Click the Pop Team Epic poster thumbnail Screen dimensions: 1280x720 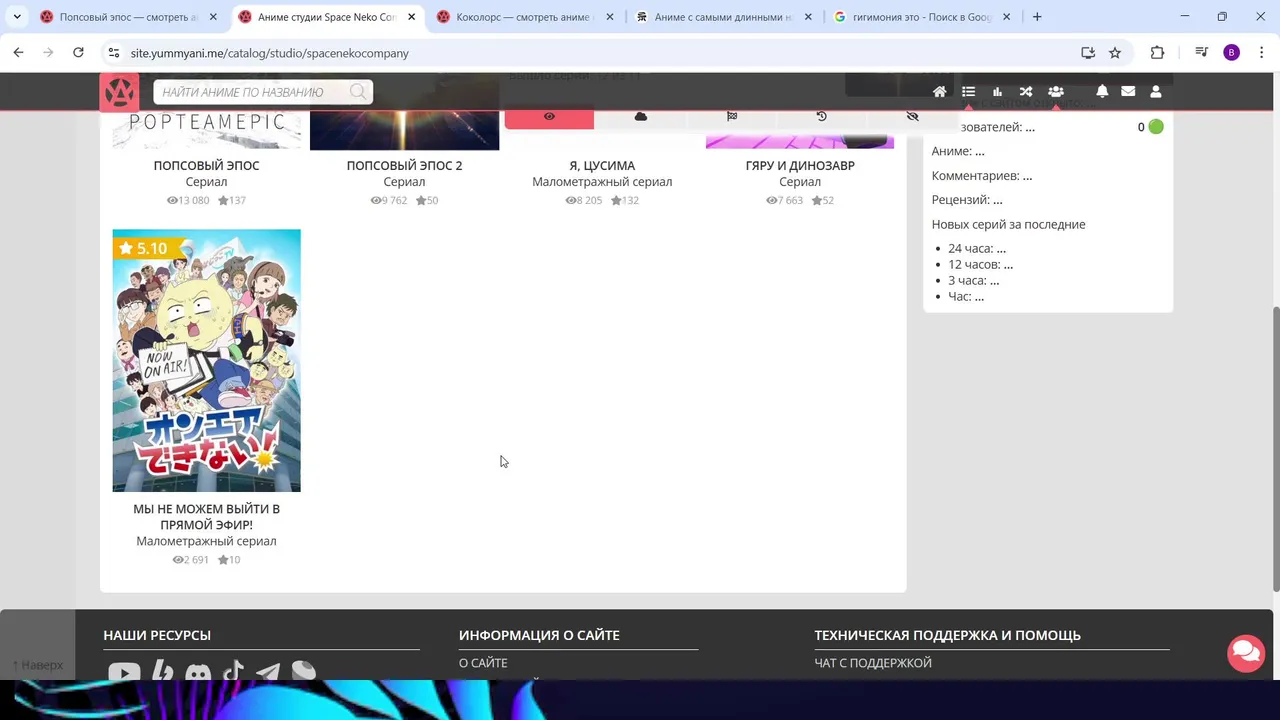click(206, 128)
